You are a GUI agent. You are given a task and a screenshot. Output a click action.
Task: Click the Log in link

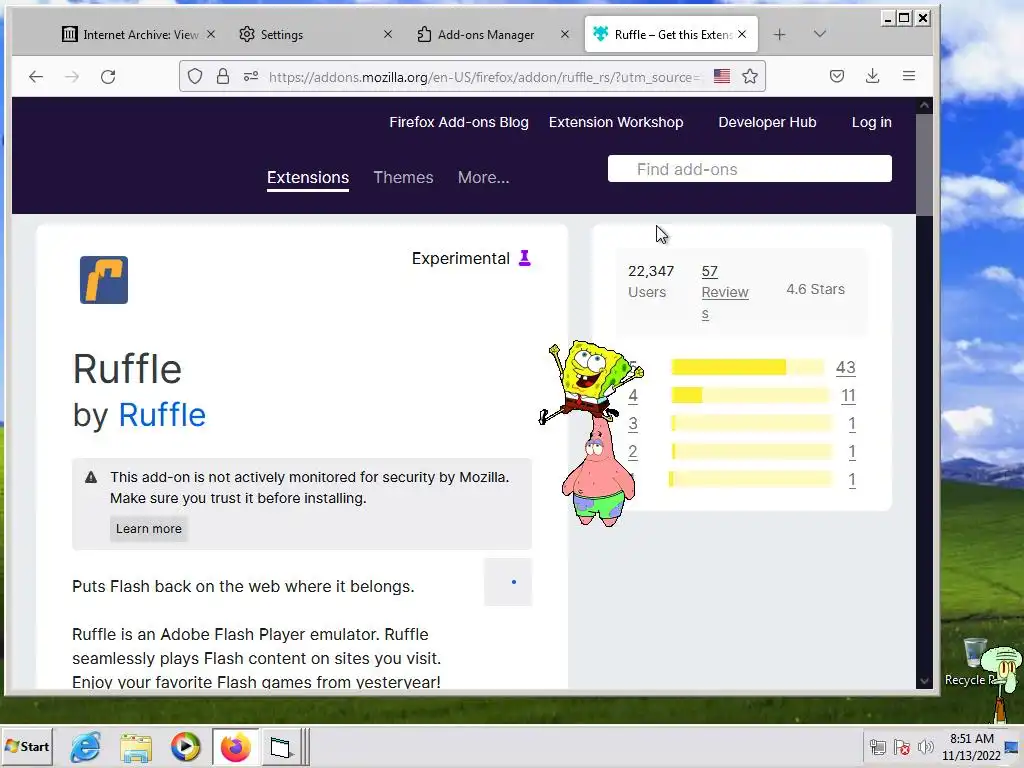click(x=871, y=122)
